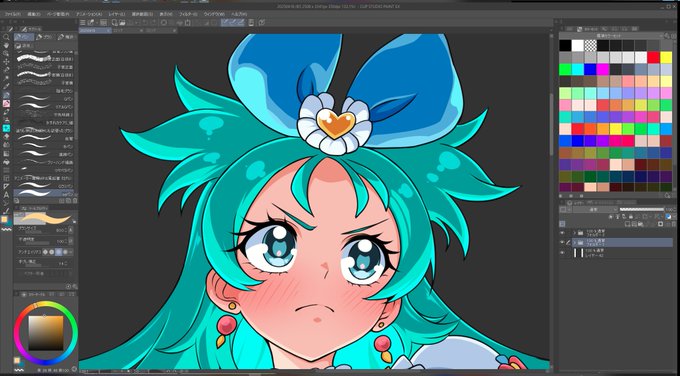Viewport: 680px width, 376px height.
Task: Create a new layer folder
Action: click(640, 224)
